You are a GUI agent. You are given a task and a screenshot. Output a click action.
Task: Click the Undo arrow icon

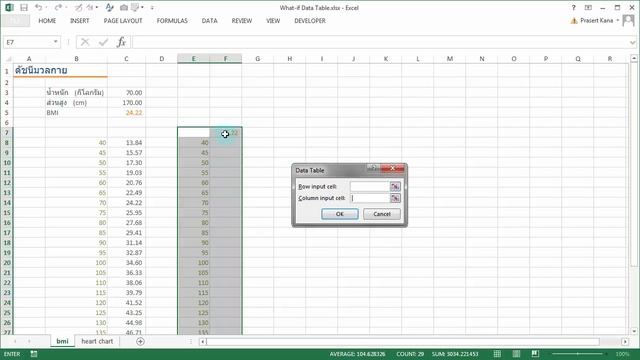(x=38, y=8)
